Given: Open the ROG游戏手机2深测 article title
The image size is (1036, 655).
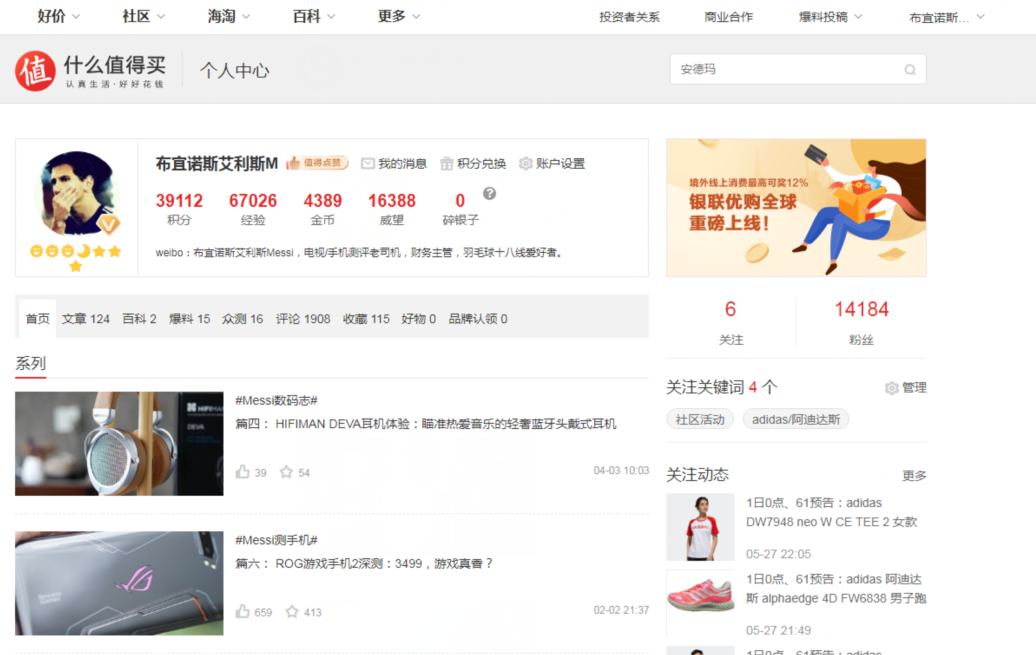Looking at the screenshot, I should (x=384, y=563).
